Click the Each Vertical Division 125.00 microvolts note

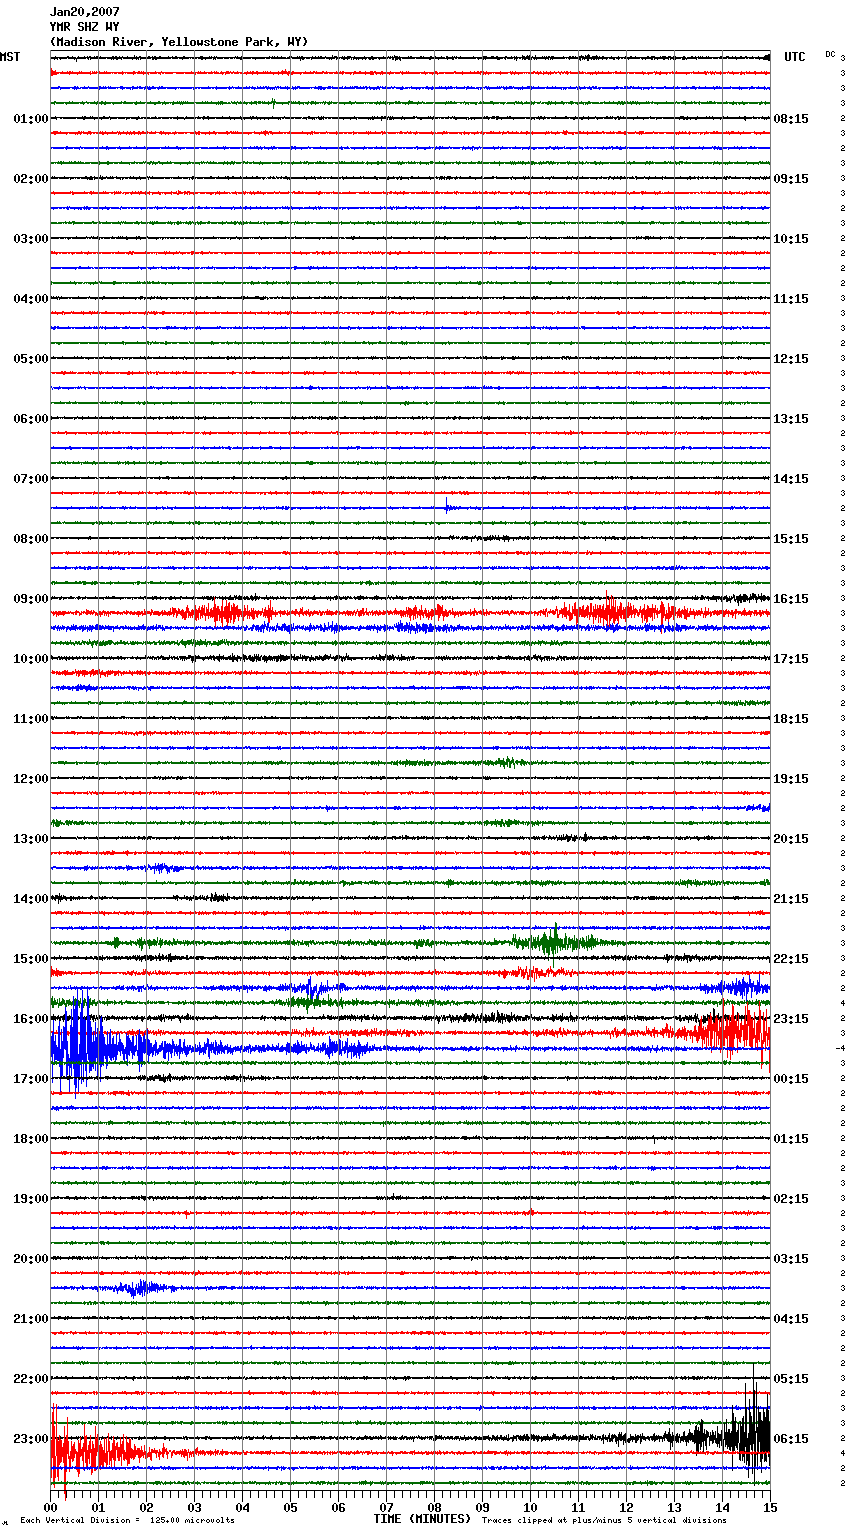point(127,1521)
